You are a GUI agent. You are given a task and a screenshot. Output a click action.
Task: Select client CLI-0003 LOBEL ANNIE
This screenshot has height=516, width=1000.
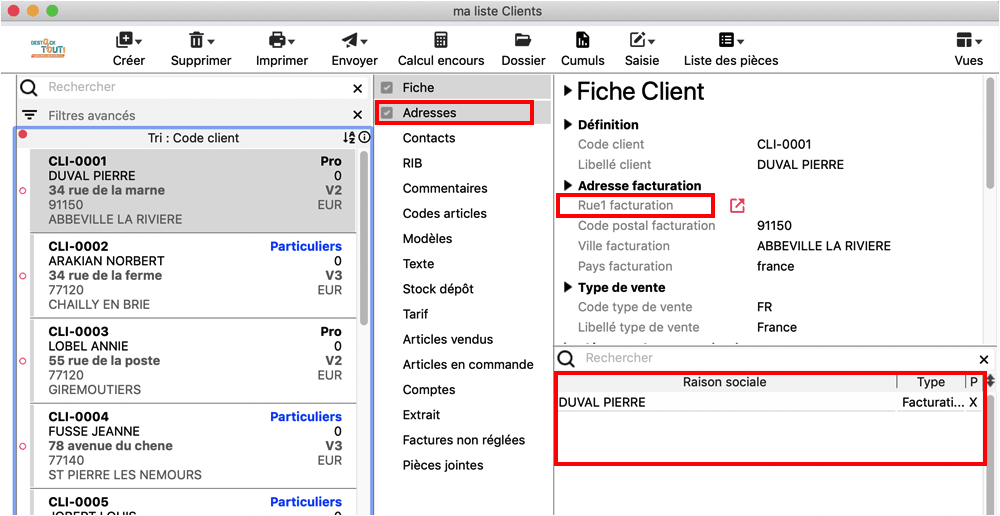[x=193, y=360]
